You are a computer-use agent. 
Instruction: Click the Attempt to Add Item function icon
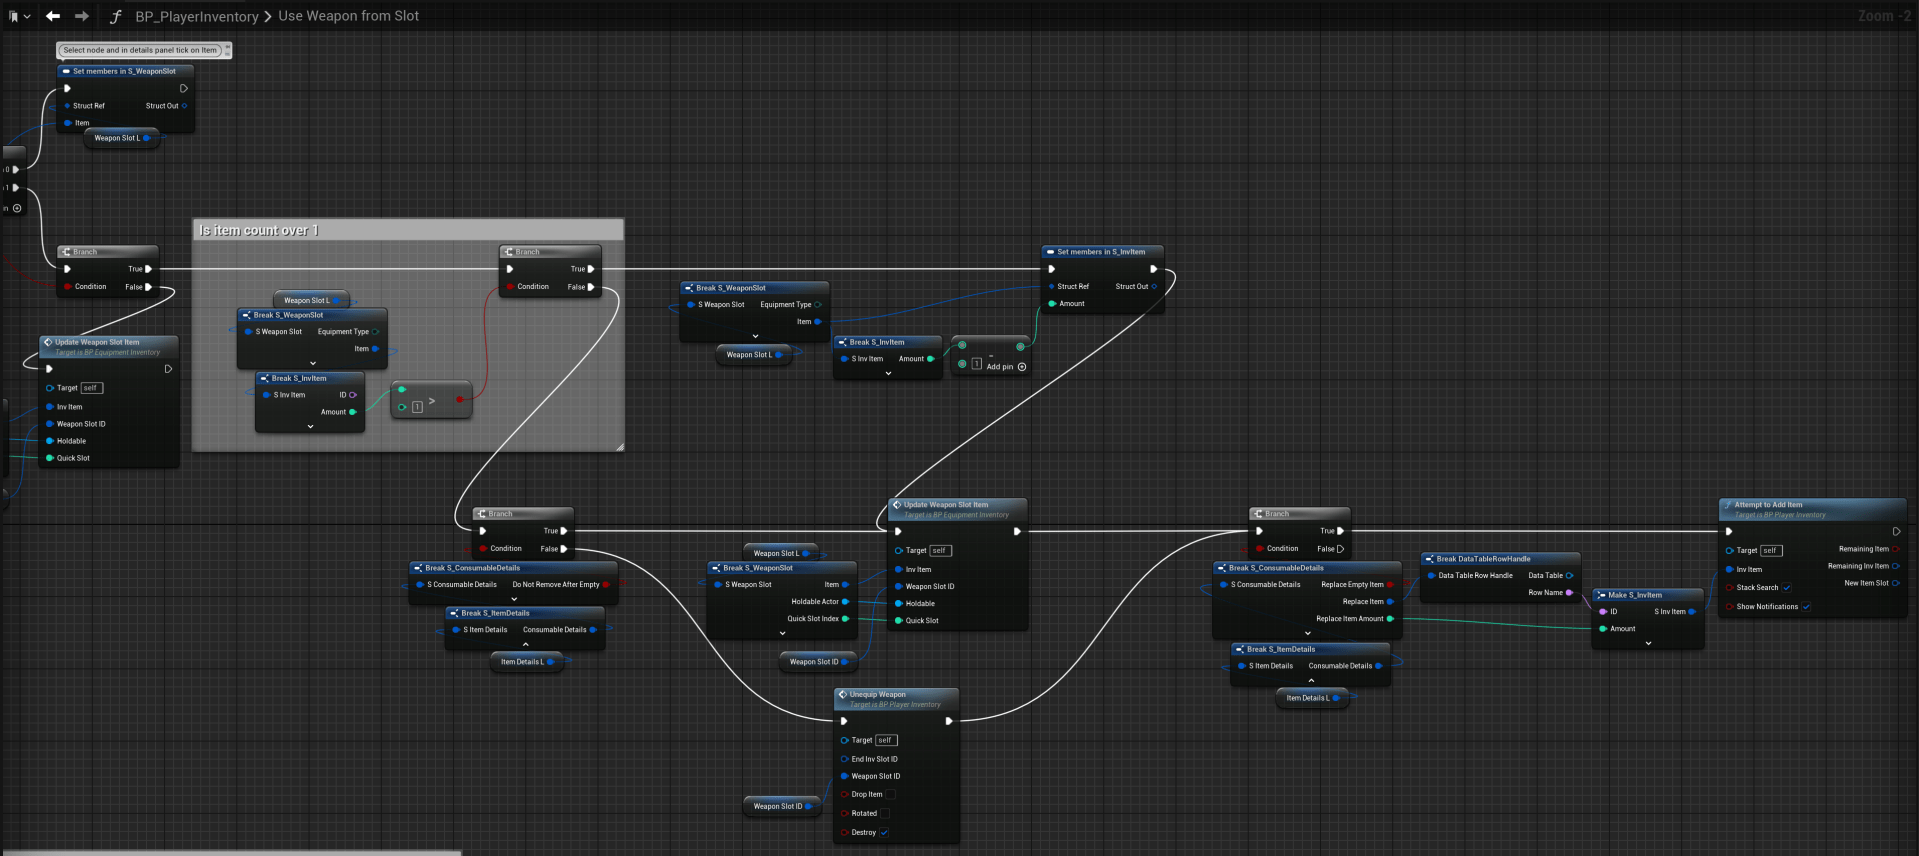pos(1728,505)
